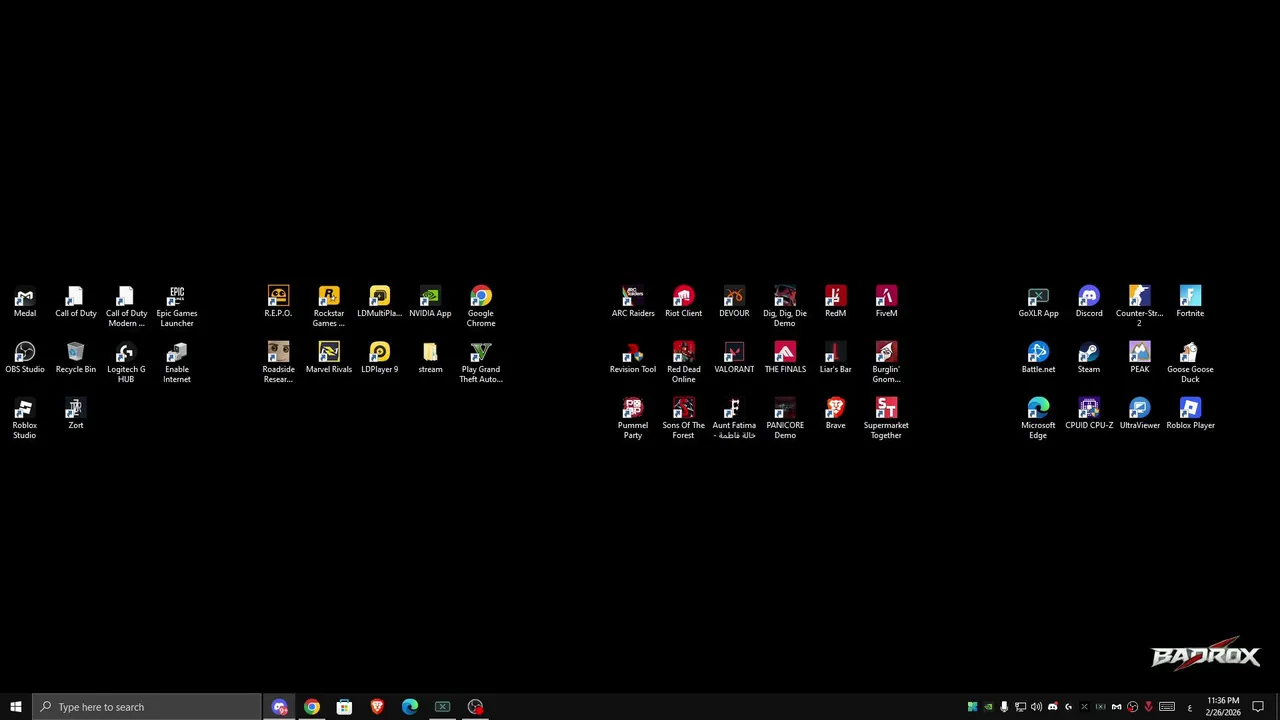The height and width of the screenshot is (720, 1280).
Task: Select the Sons Of The Forest icon
Action: [684, 419]
